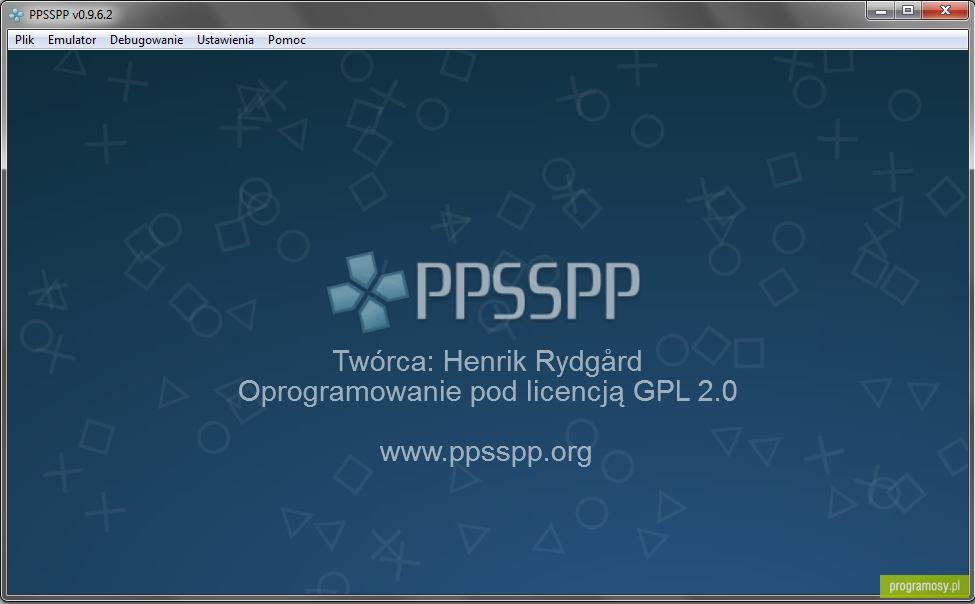975x604 pixels.
Task: Open the Ustawienia menu
Action: point(225,40)
